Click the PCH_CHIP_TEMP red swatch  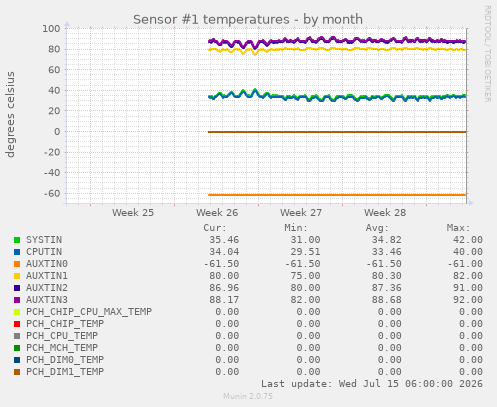pos(17,324)
